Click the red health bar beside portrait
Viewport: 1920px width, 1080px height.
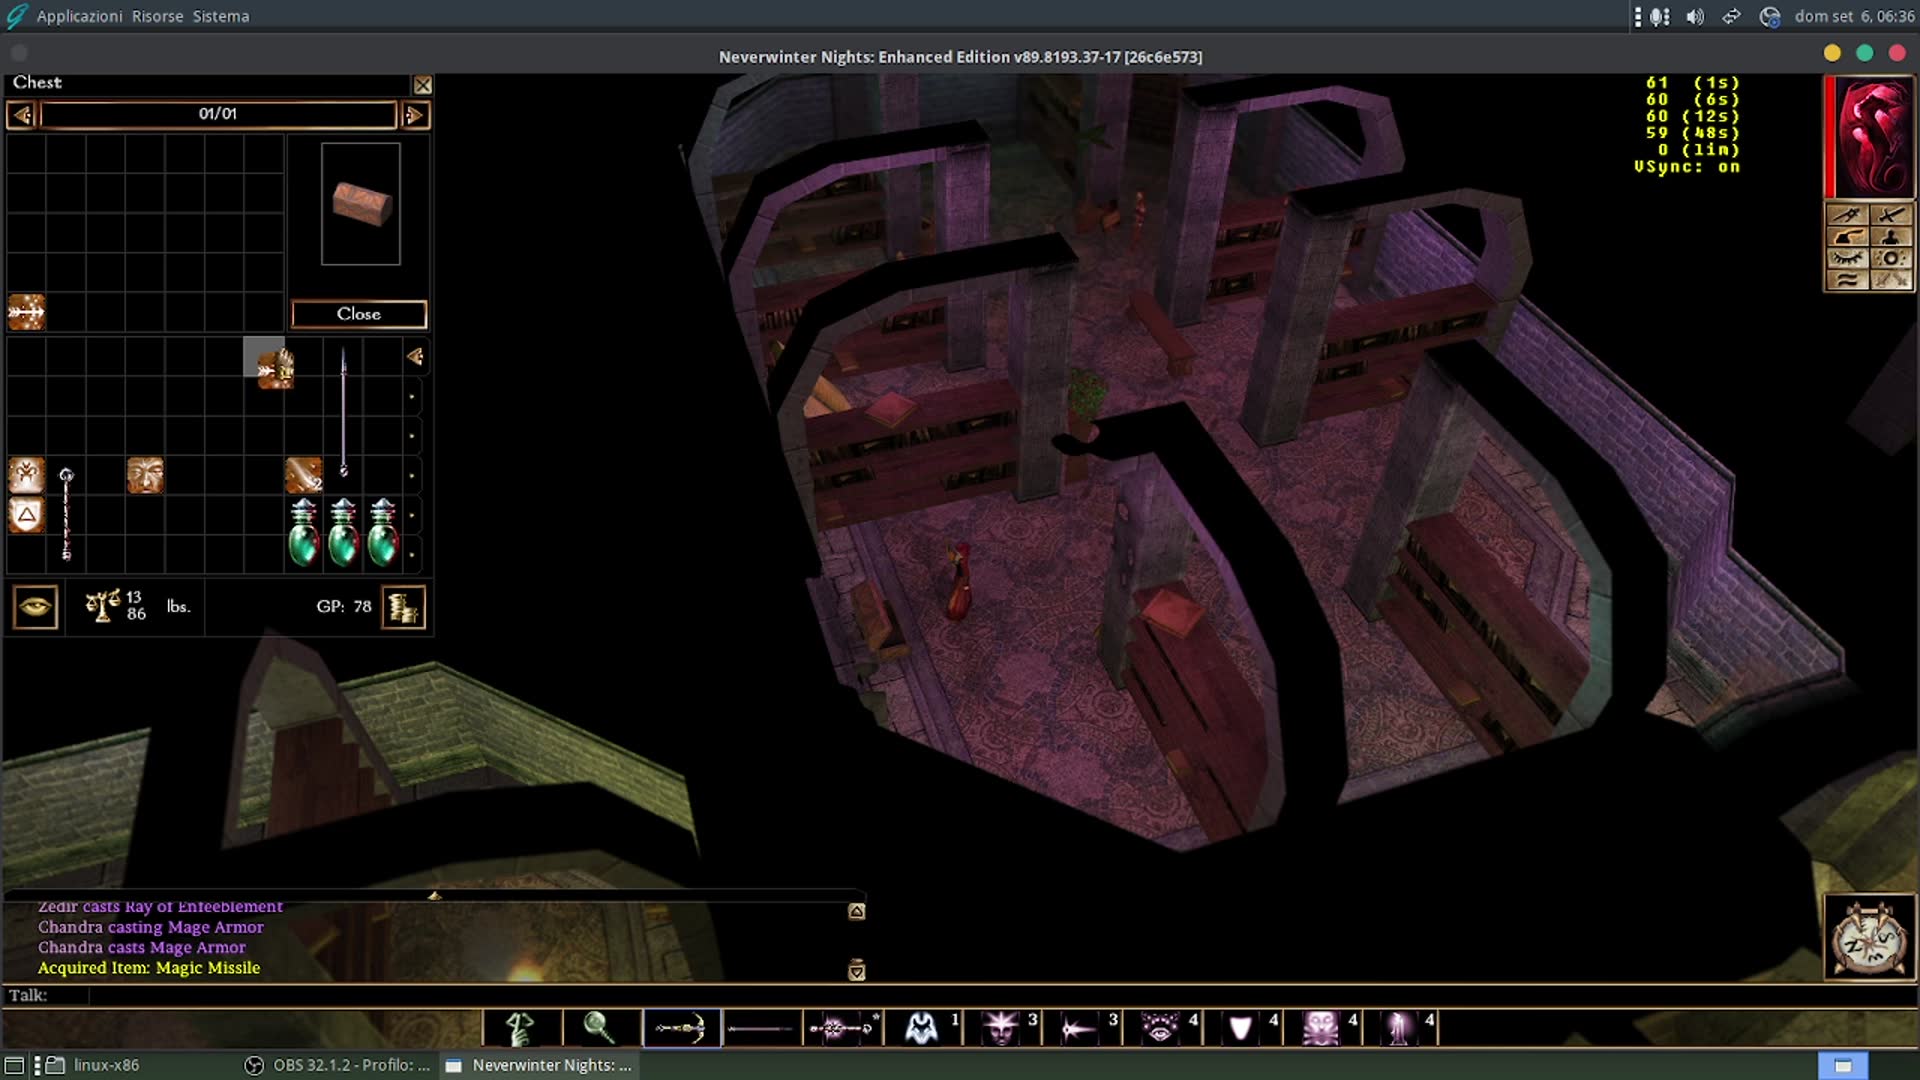tap(1830, 137)
